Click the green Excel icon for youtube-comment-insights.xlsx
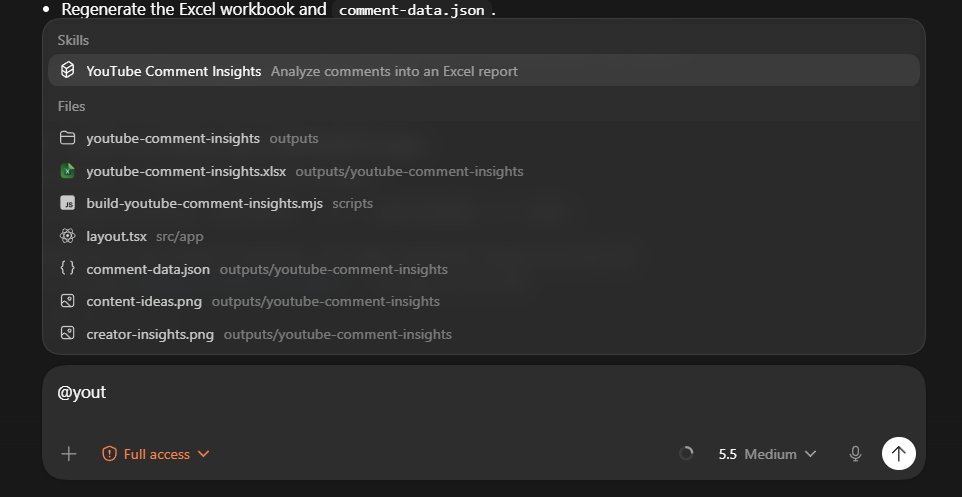The height and width of the screenshot is (497, 962). (67, 171)
